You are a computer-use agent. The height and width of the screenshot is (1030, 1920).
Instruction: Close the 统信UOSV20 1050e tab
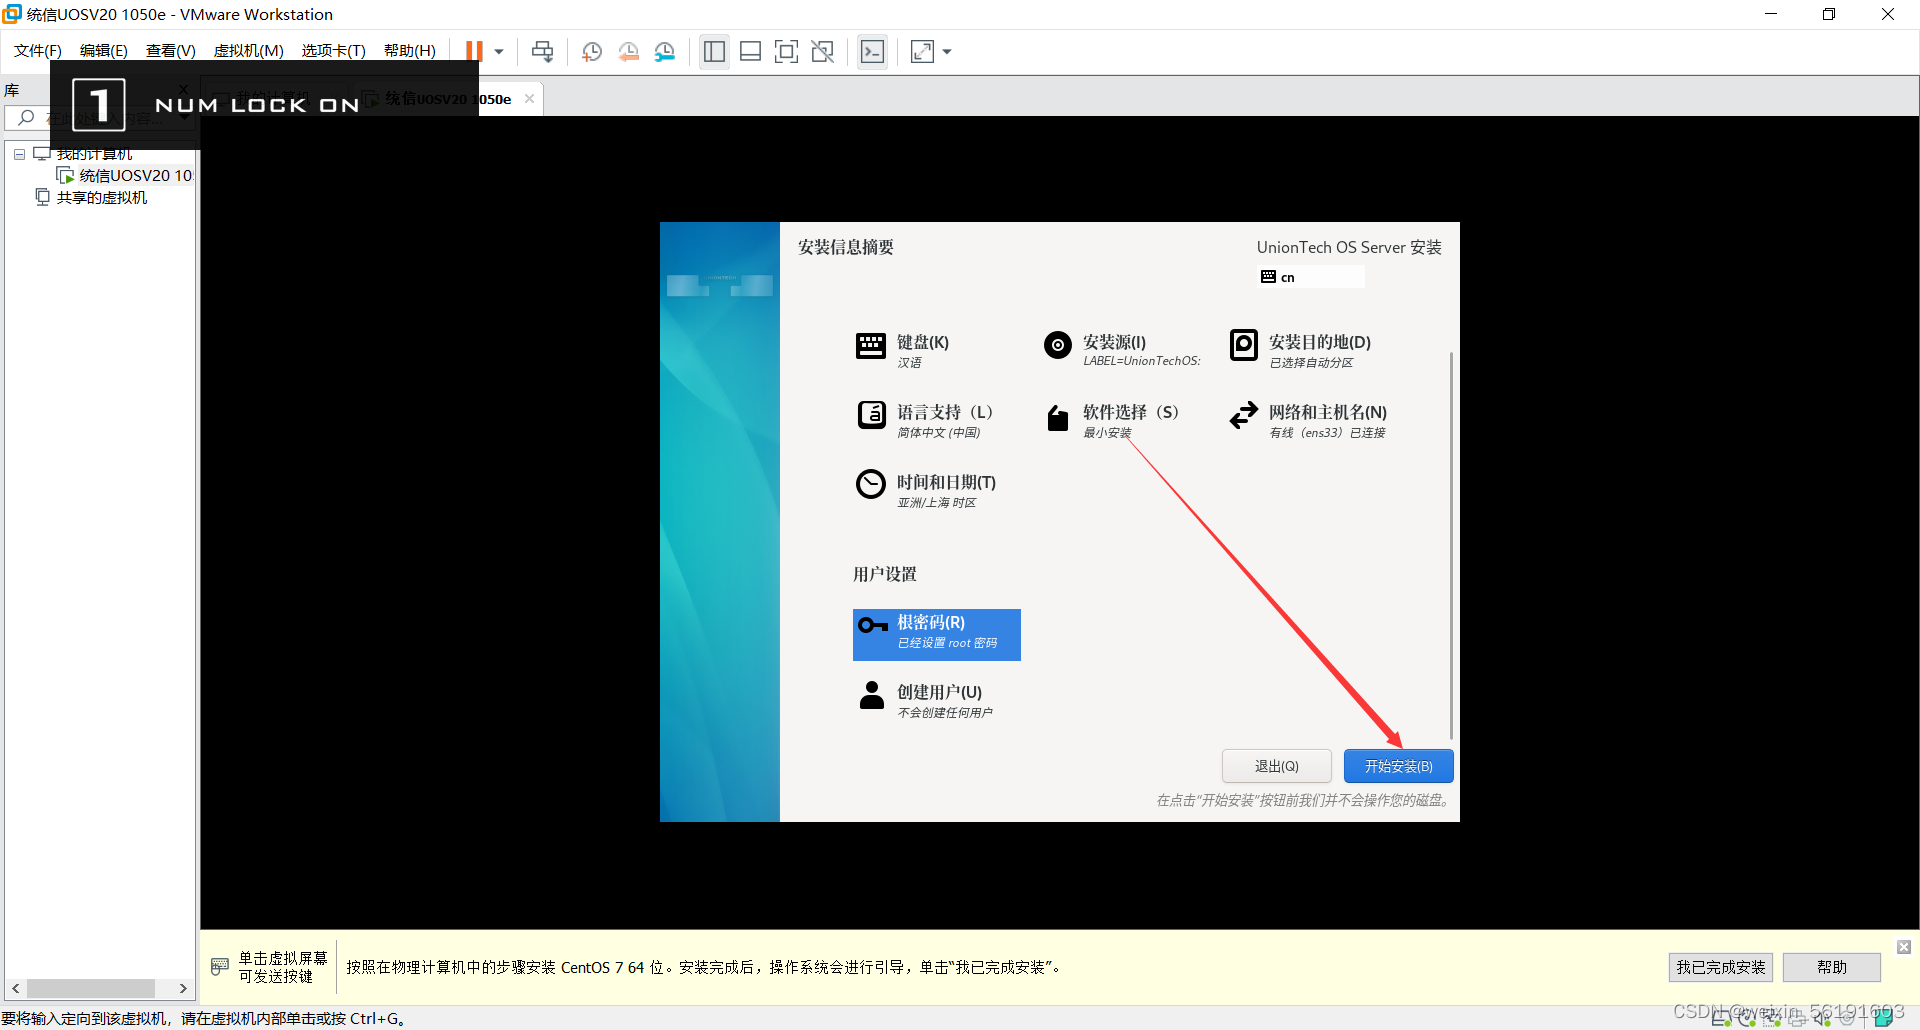[529, 99]
